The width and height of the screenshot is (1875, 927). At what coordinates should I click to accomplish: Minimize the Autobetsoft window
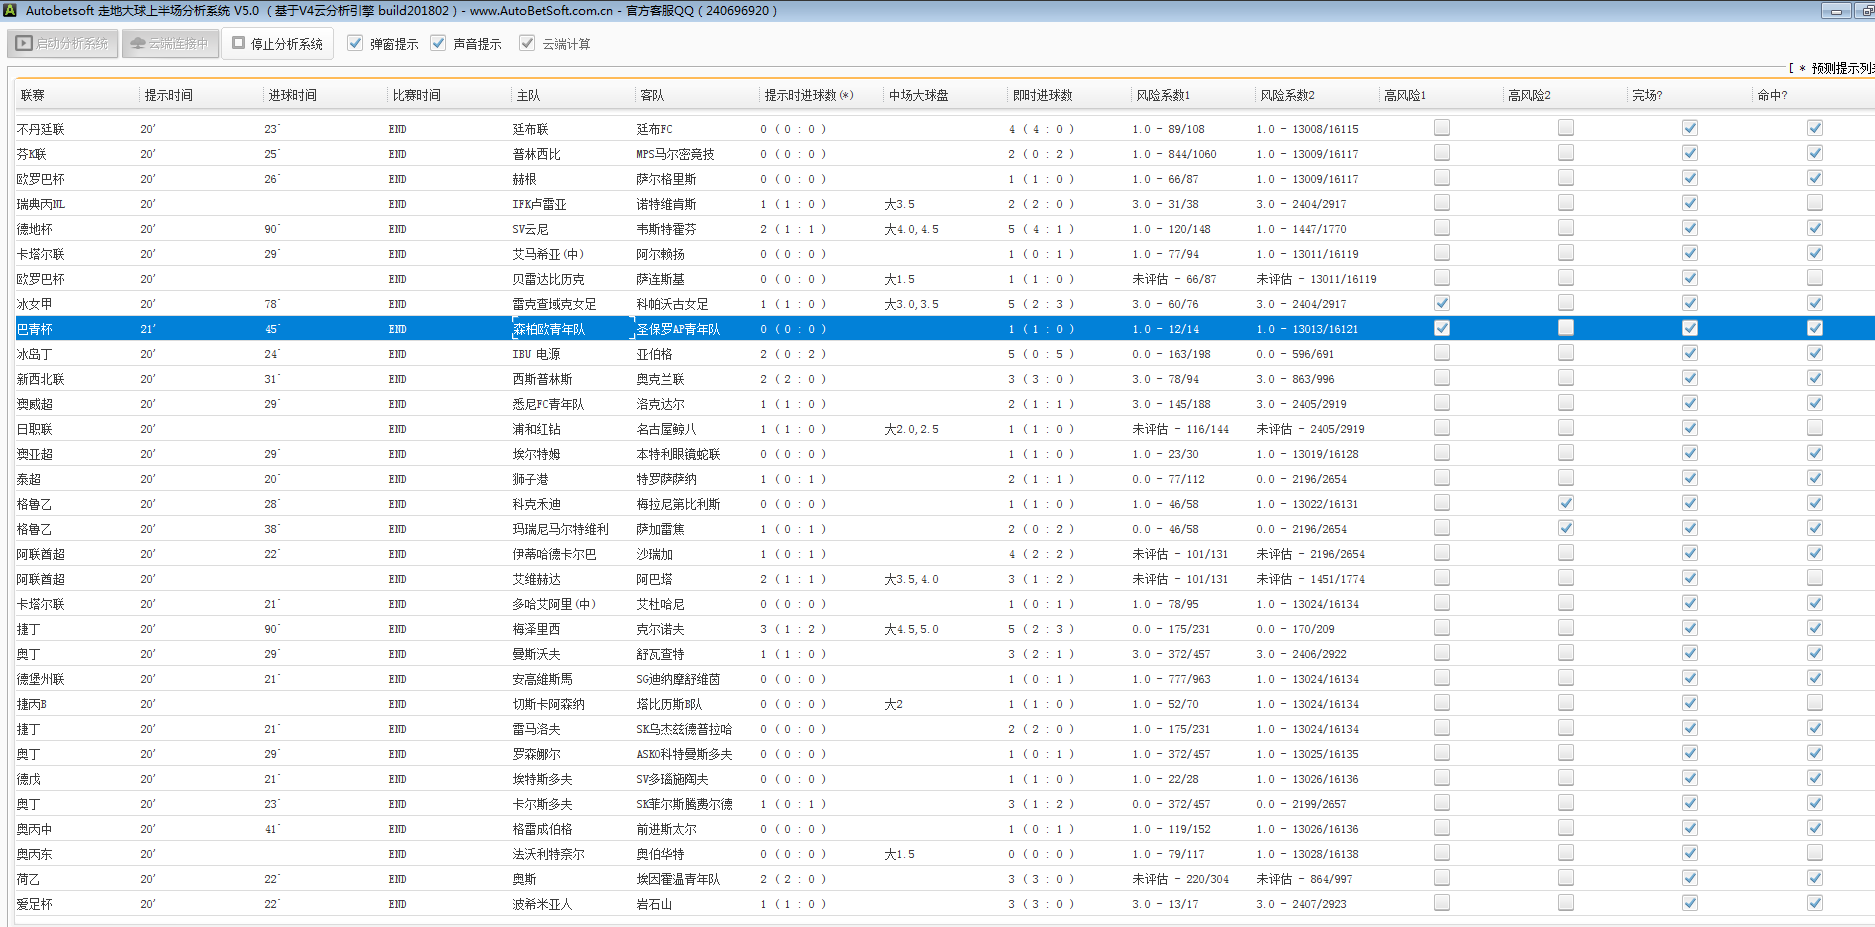[1835, 11]
